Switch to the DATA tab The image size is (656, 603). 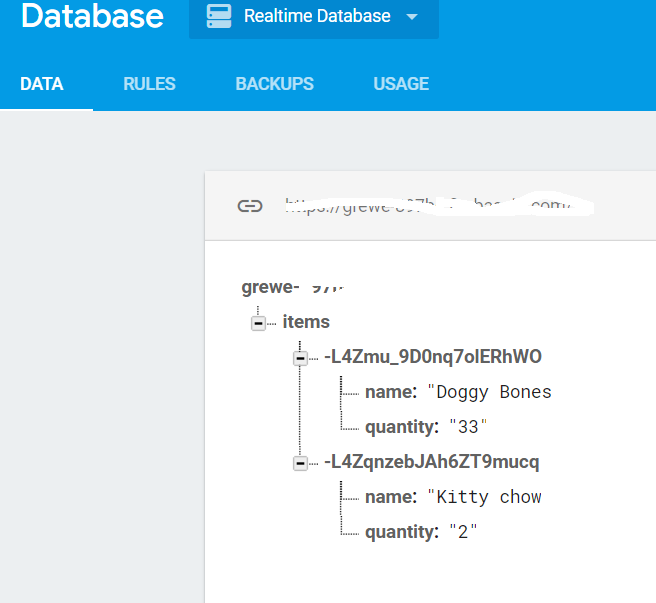pyautogui.click(x=42, y=84)
